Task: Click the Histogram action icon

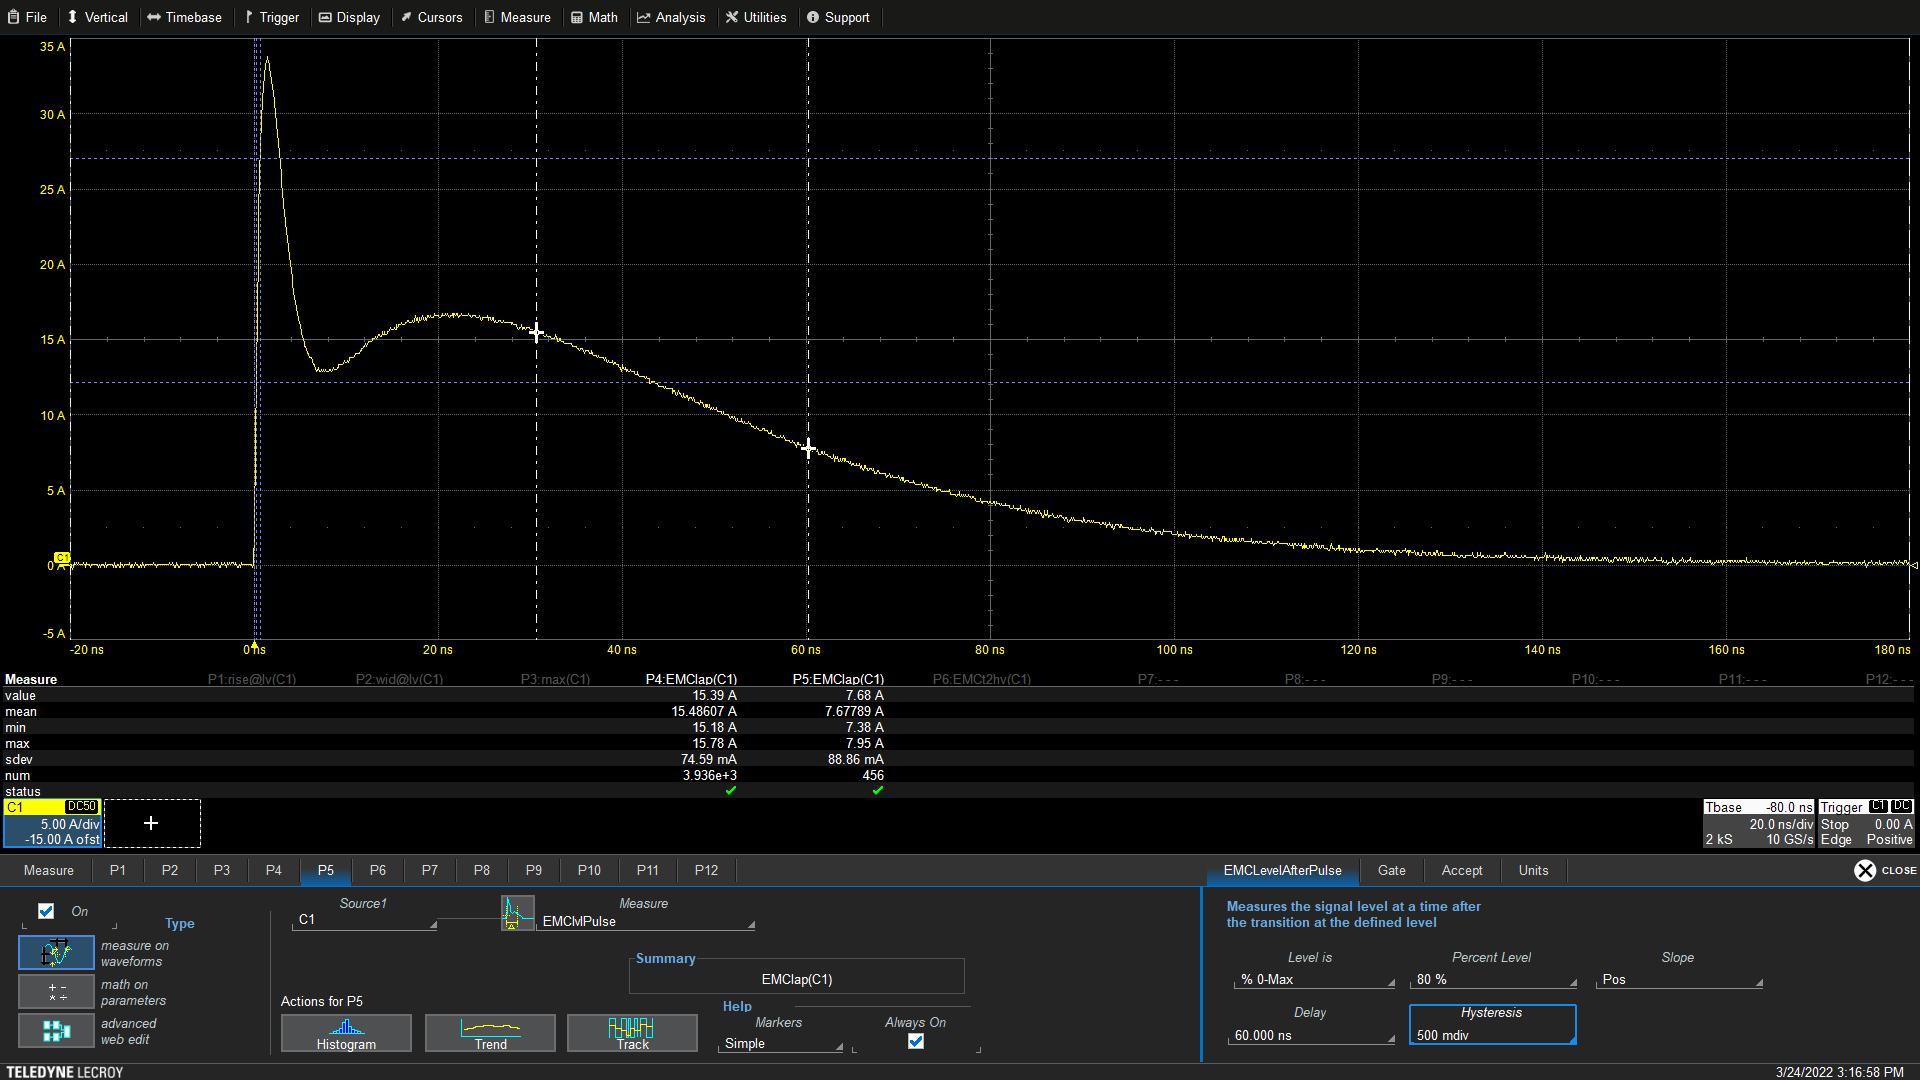Action: (346, 1032)
